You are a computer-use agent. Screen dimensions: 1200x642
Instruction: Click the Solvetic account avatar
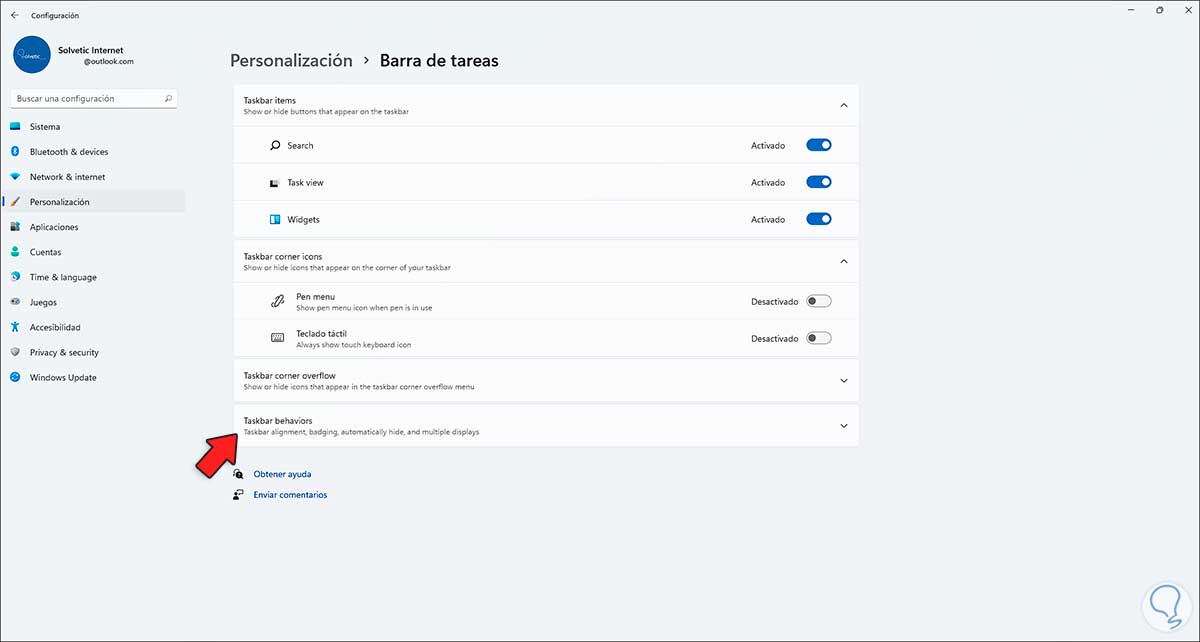tap(32, 55)
